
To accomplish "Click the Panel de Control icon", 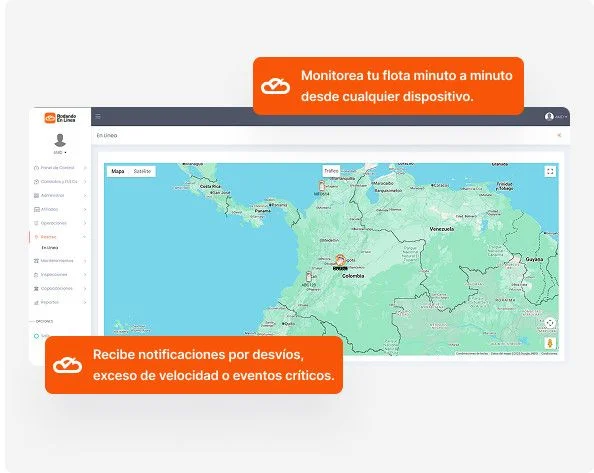I will pos(36,168).
